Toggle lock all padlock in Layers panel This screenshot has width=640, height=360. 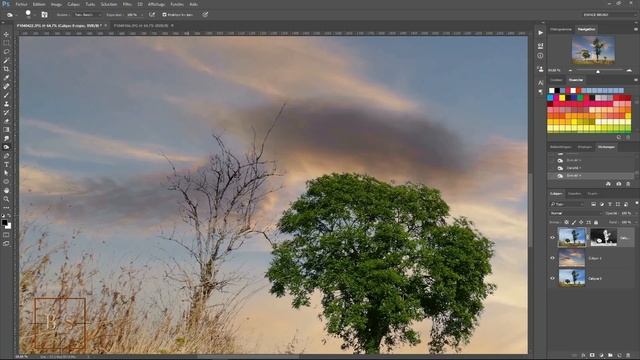(596, 222)
